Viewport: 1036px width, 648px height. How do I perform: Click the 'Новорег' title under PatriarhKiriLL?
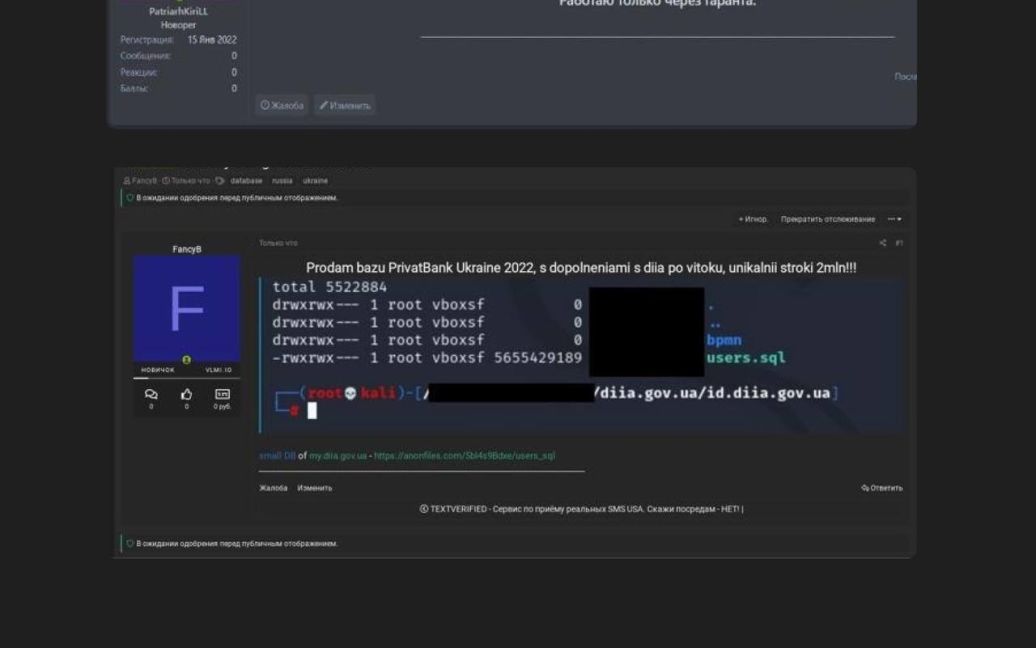[178, 25]
